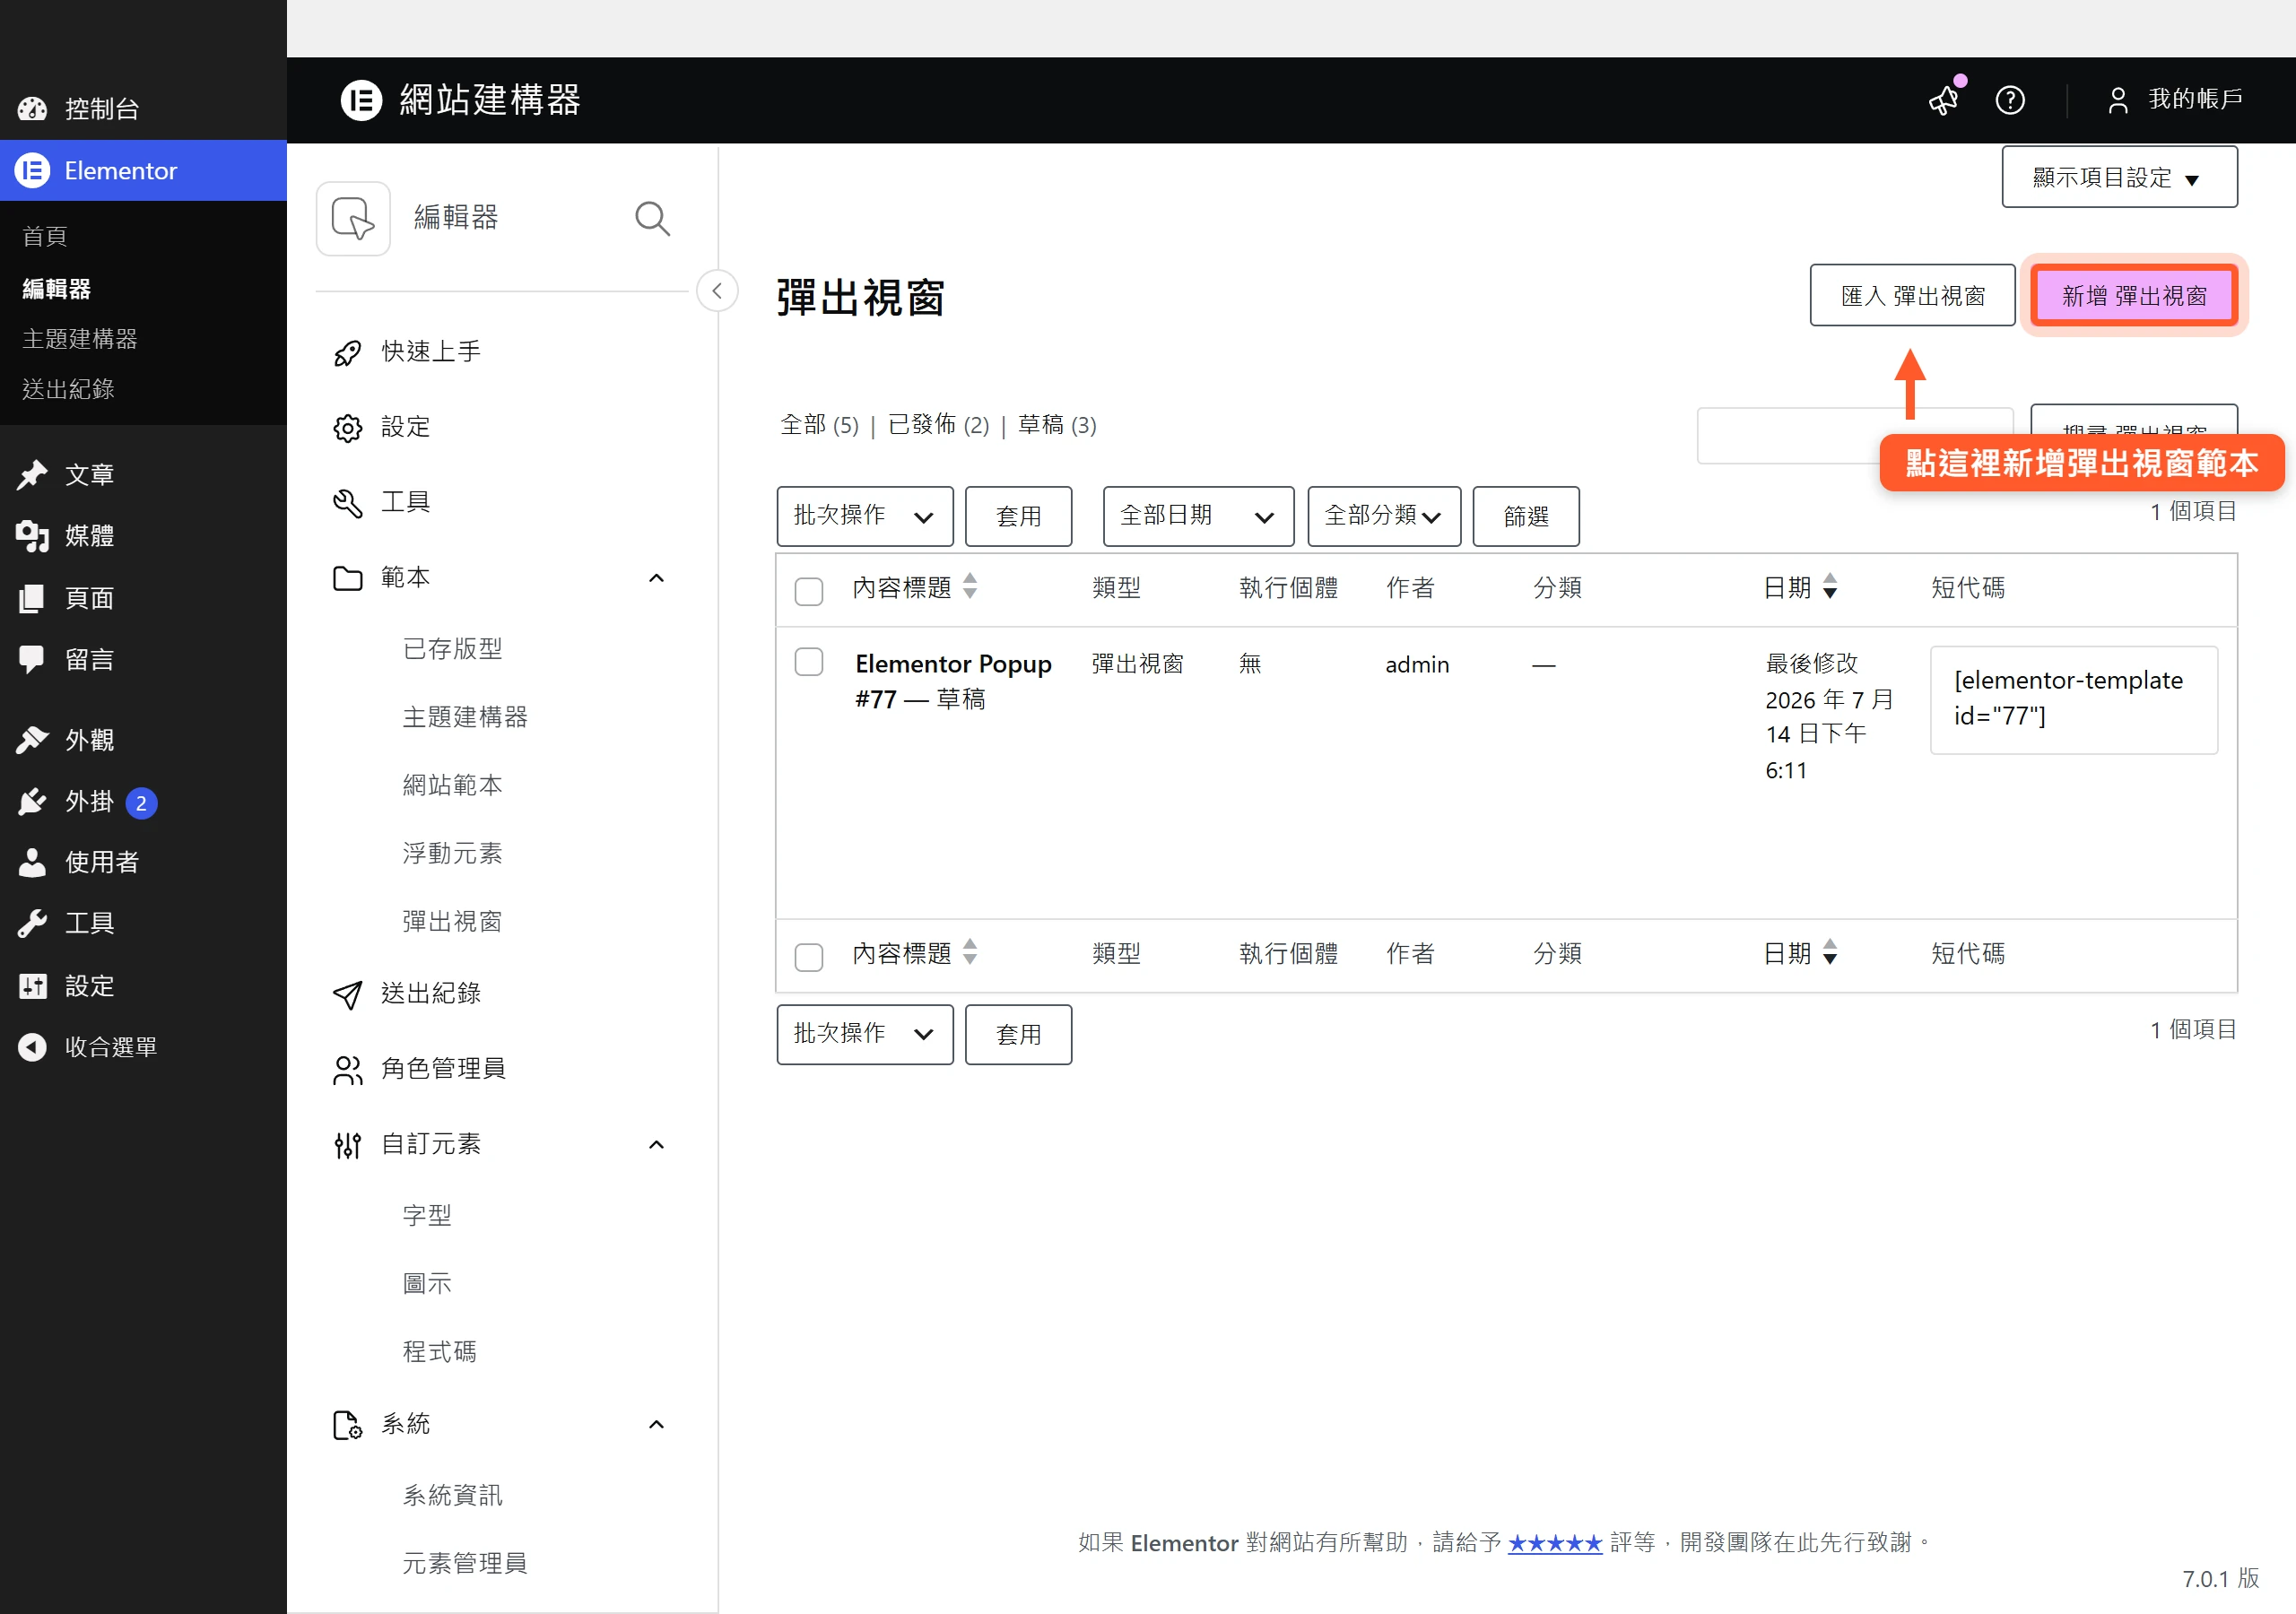This screenshot has width=2296, height=1614.
Task: Open 送出紀錄 in the dark sidebar submenu
Action: point(68,389)
